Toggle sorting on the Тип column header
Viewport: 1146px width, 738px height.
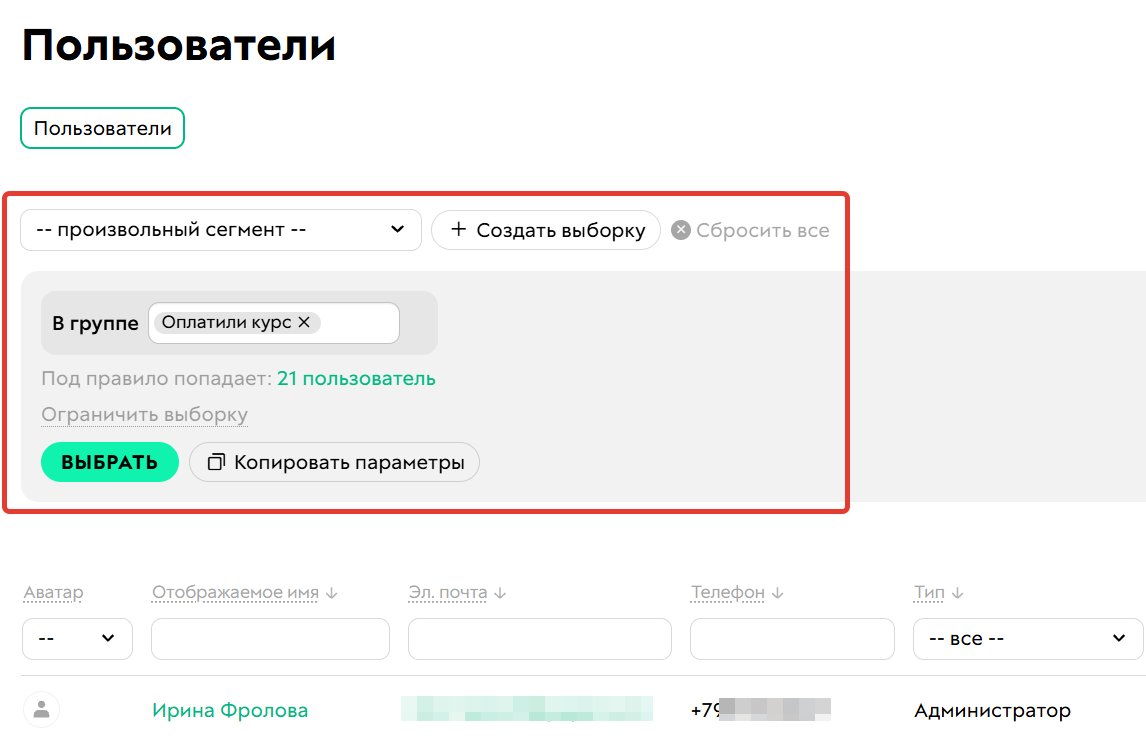click(x=930, y=592)
